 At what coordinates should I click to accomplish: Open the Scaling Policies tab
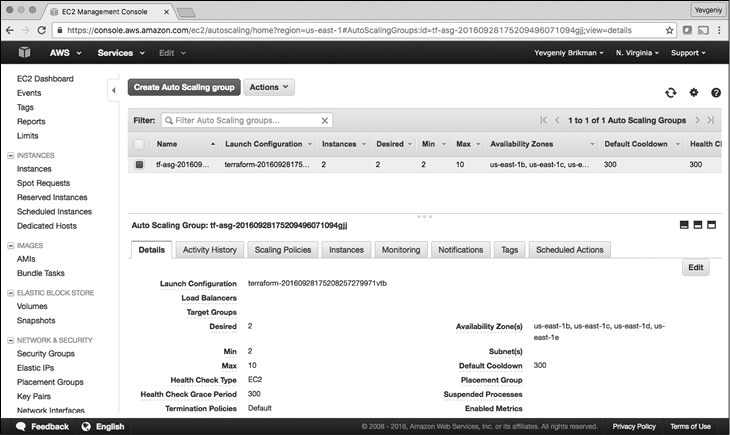(283, 249)
